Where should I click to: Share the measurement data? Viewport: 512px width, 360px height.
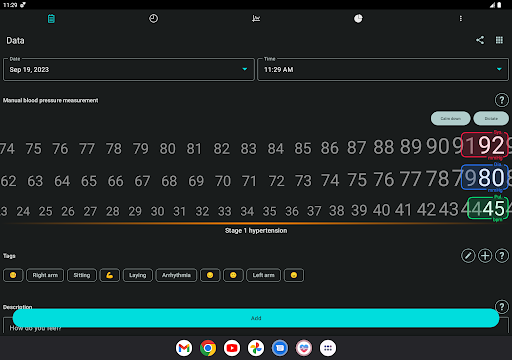coord(480,40)
